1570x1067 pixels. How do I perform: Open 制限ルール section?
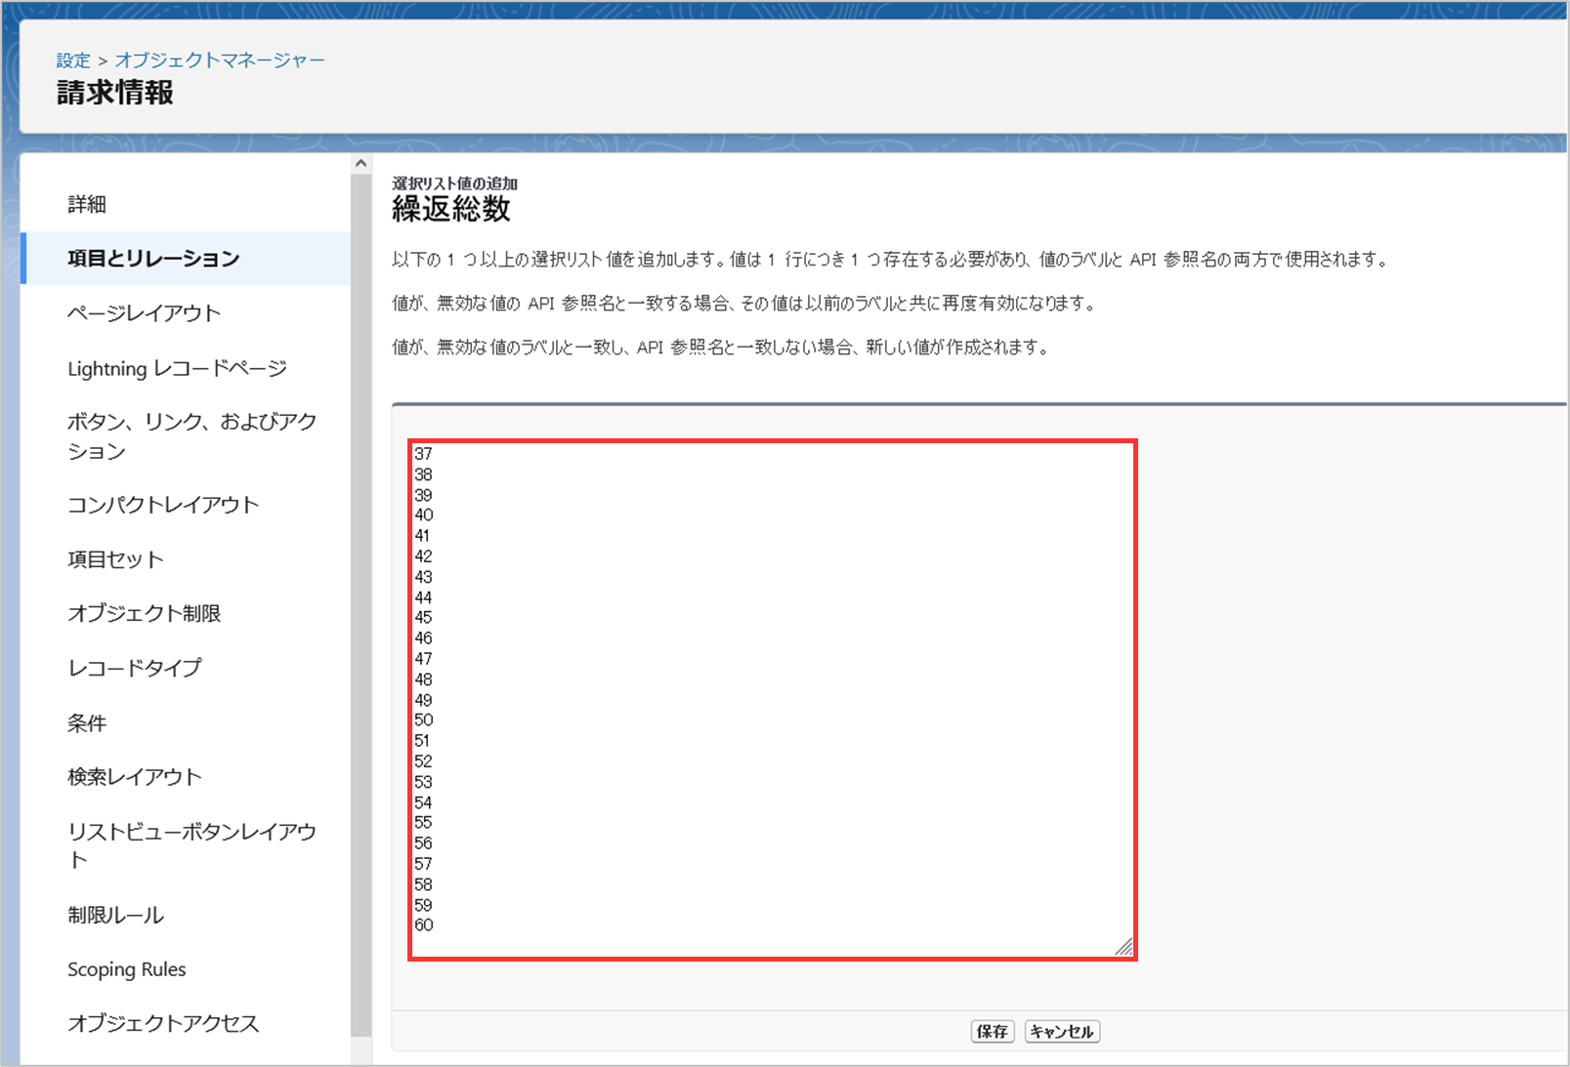click(x=115, y=915)
